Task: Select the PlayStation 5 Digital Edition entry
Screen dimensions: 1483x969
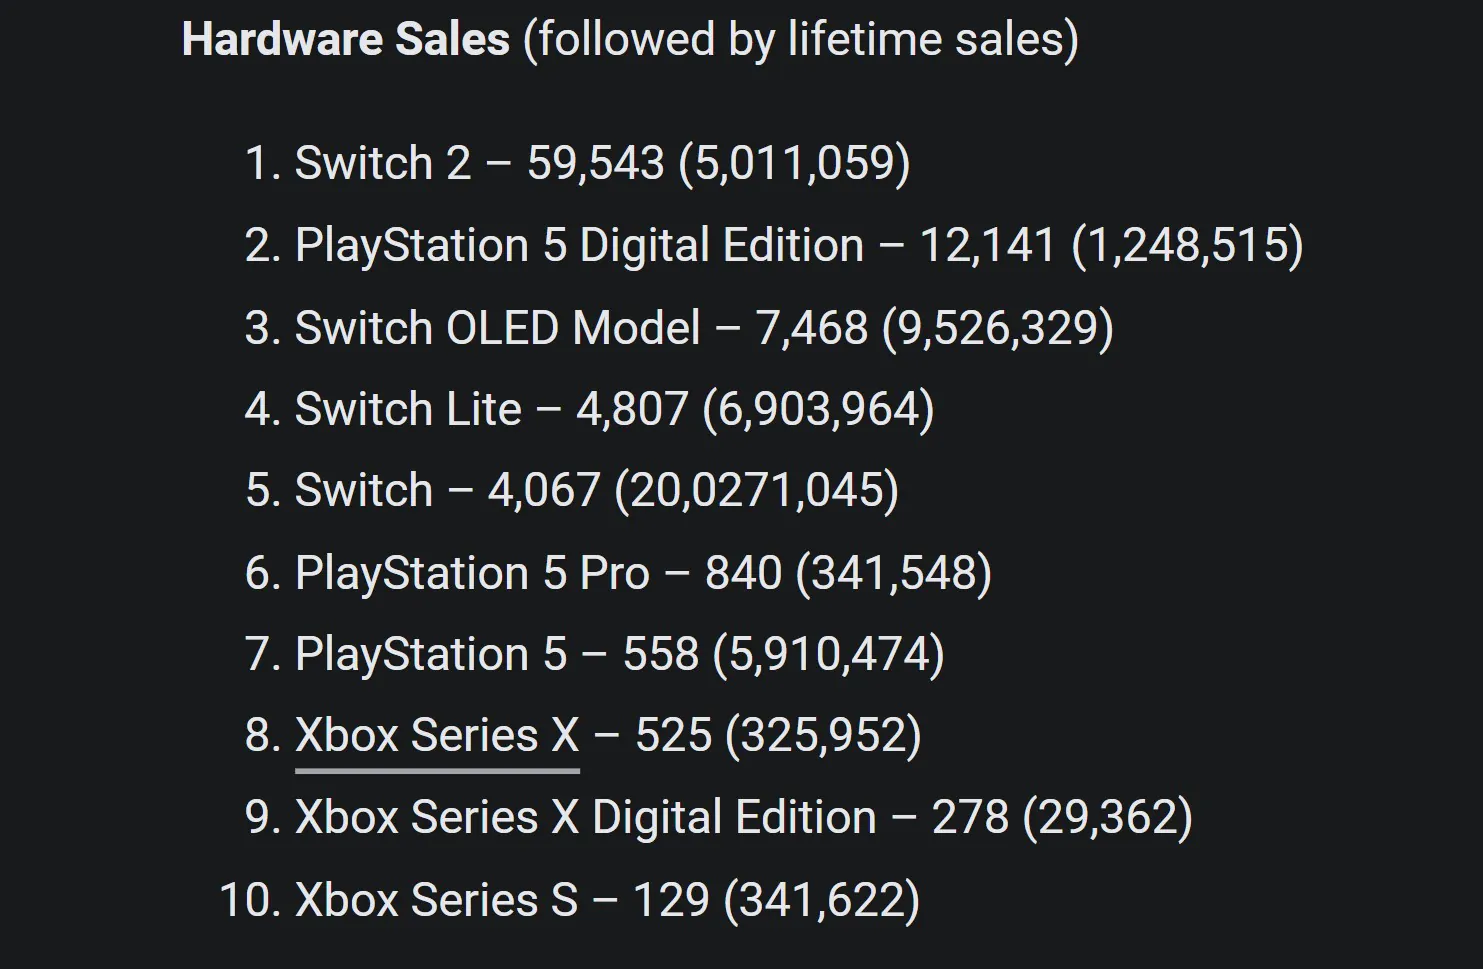Action: coord(579,246)
